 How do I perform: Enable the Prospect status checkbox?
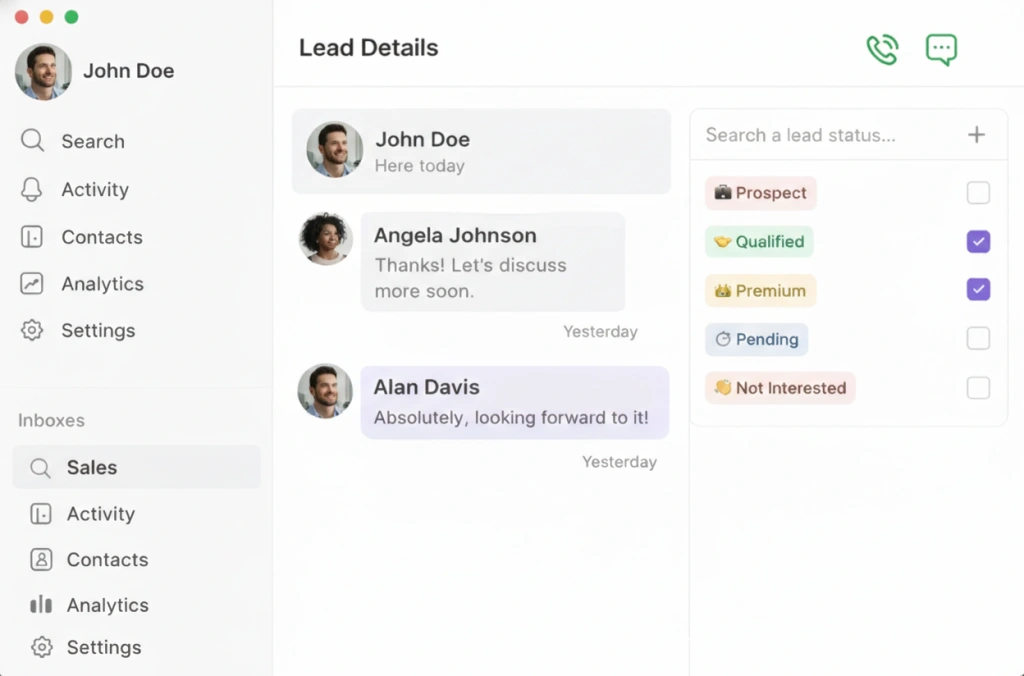[x=978, y=193]
